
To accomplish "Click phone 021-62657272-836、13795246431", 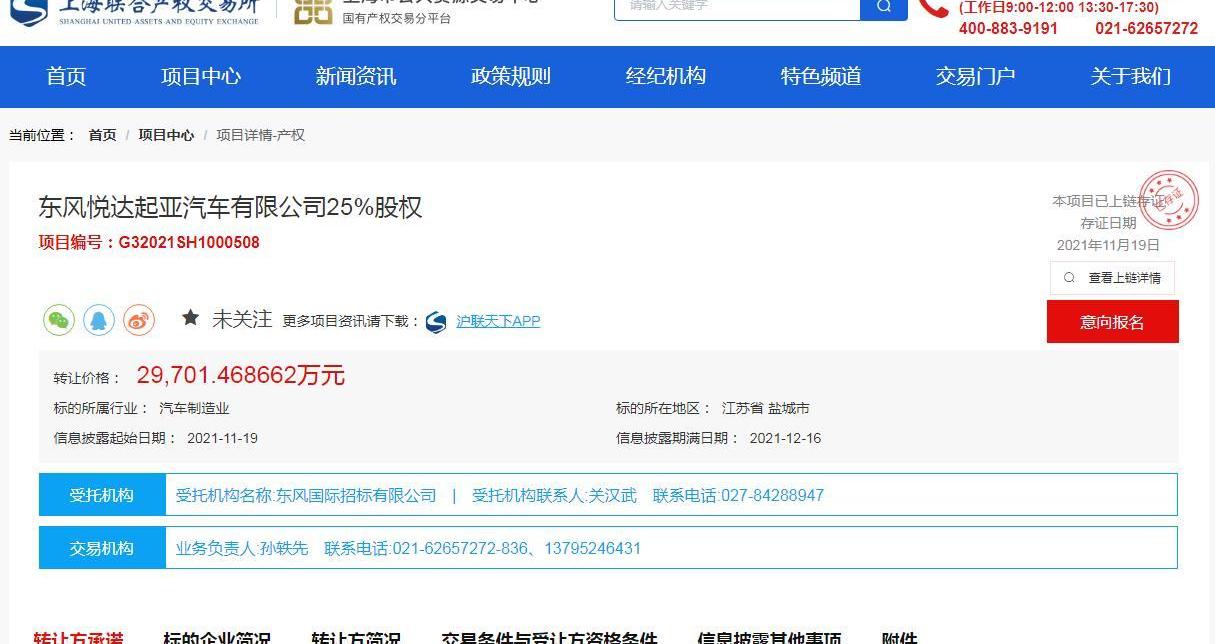I will click(x=516, y=548).
